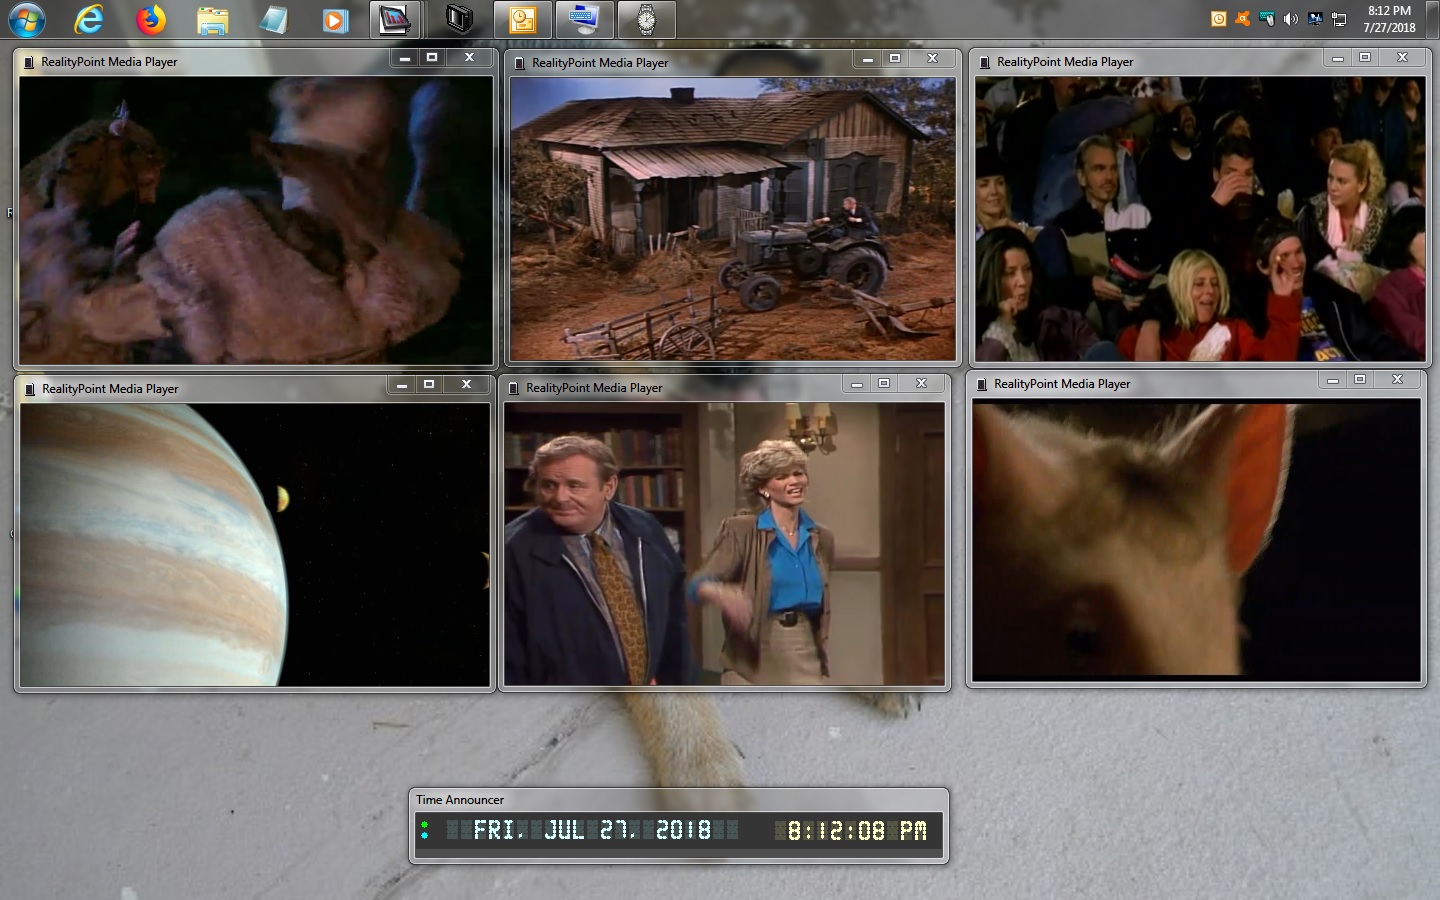
Task: Click the display monitor tray icon
Action: click(x=1315, y=19)
